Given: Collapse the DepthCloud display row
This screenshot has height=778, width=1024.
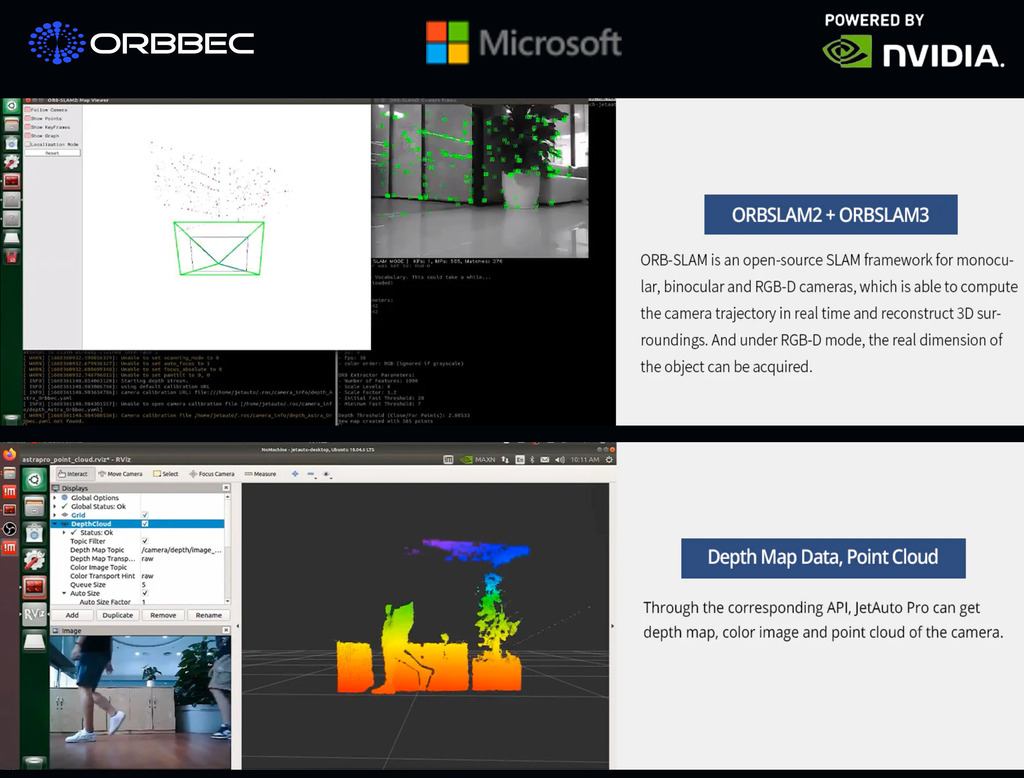Looking at the screenshot, I should click(55, 524).
